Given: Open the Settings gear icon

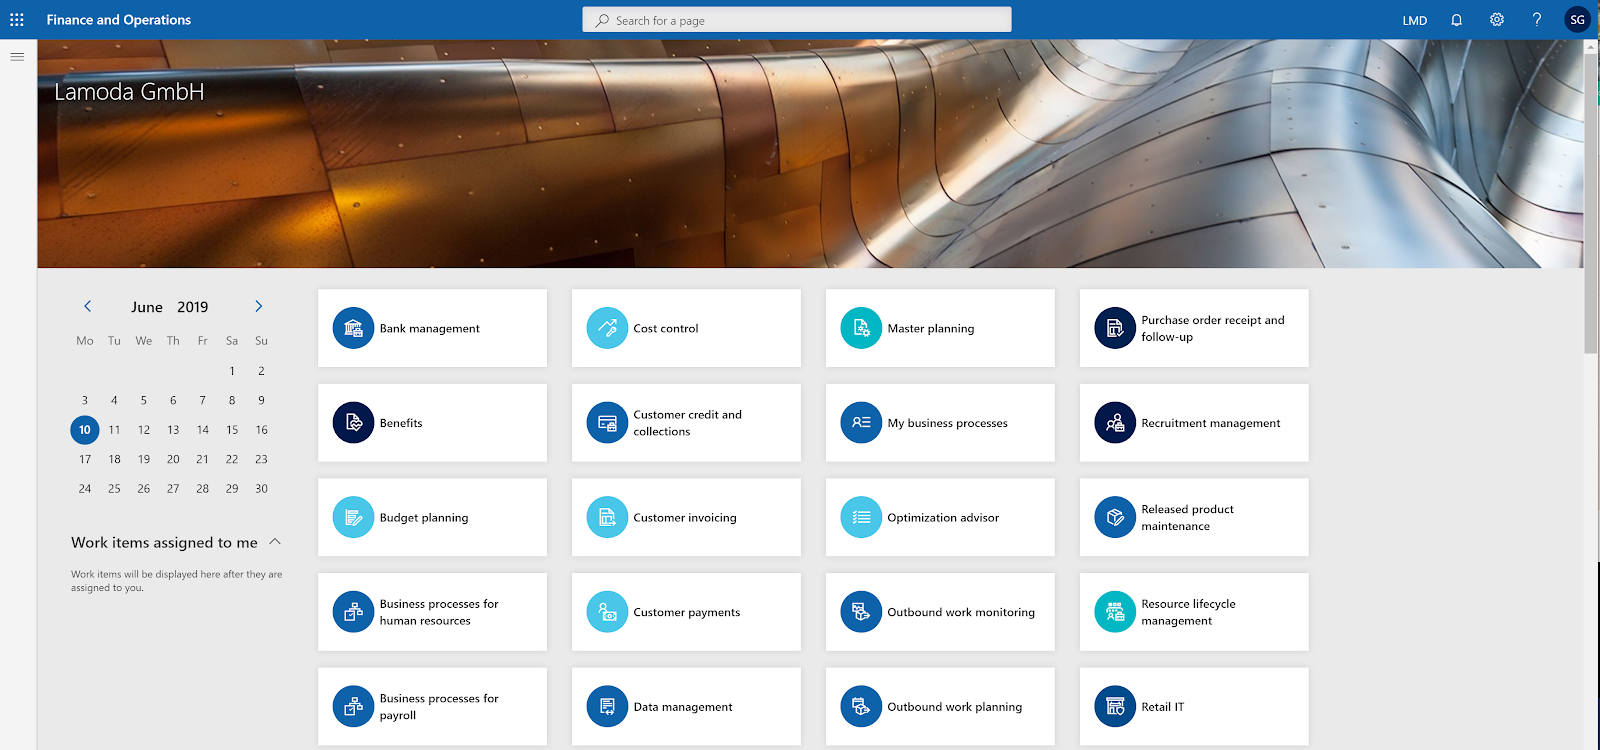Looking at the screenshot, I should point(1497,20).
